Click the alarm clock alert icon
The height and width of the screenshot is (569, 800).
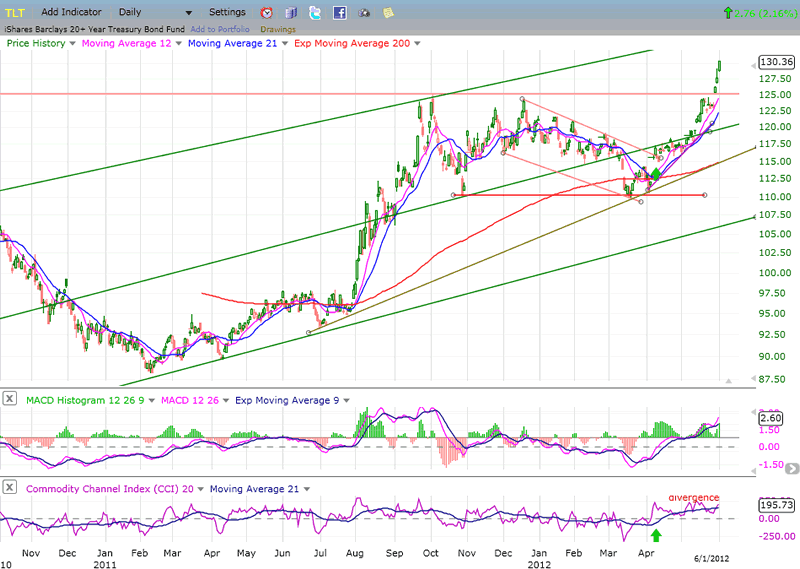pos(267,13)
